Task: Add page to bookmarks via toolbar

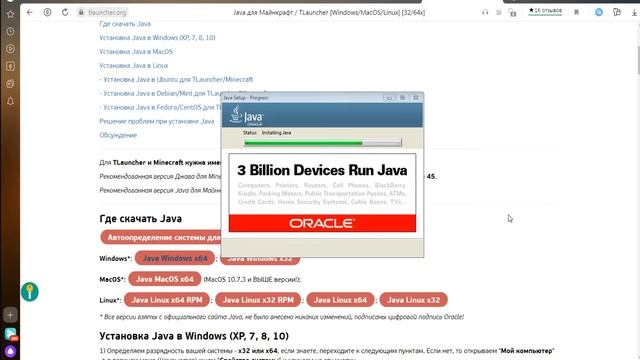Action: (576, 12)
